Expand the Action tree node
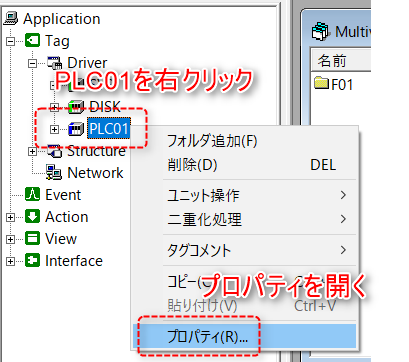Image resolution: width=409 pixels, height=362 pixels. tap(11, 217)
